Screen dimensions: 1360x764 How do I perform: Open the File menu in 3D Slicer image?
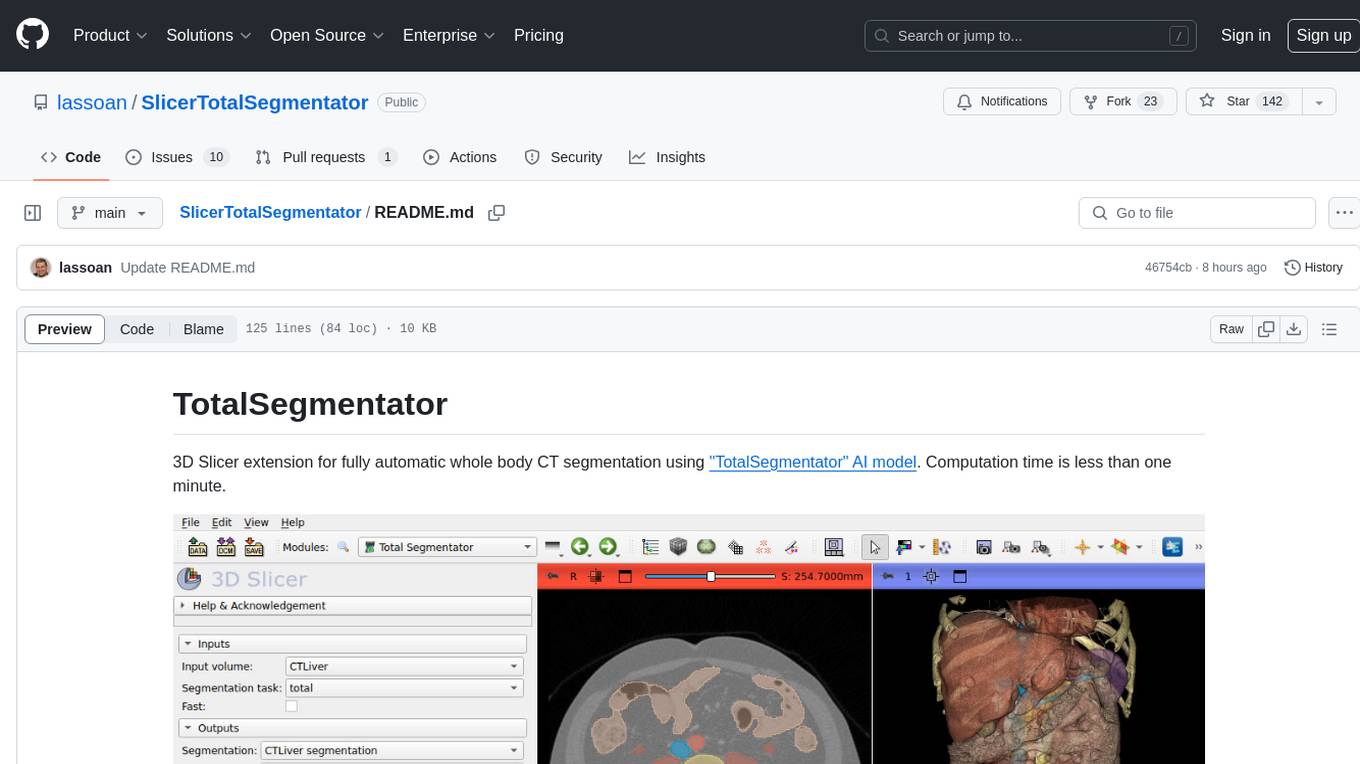pos(190,522)
